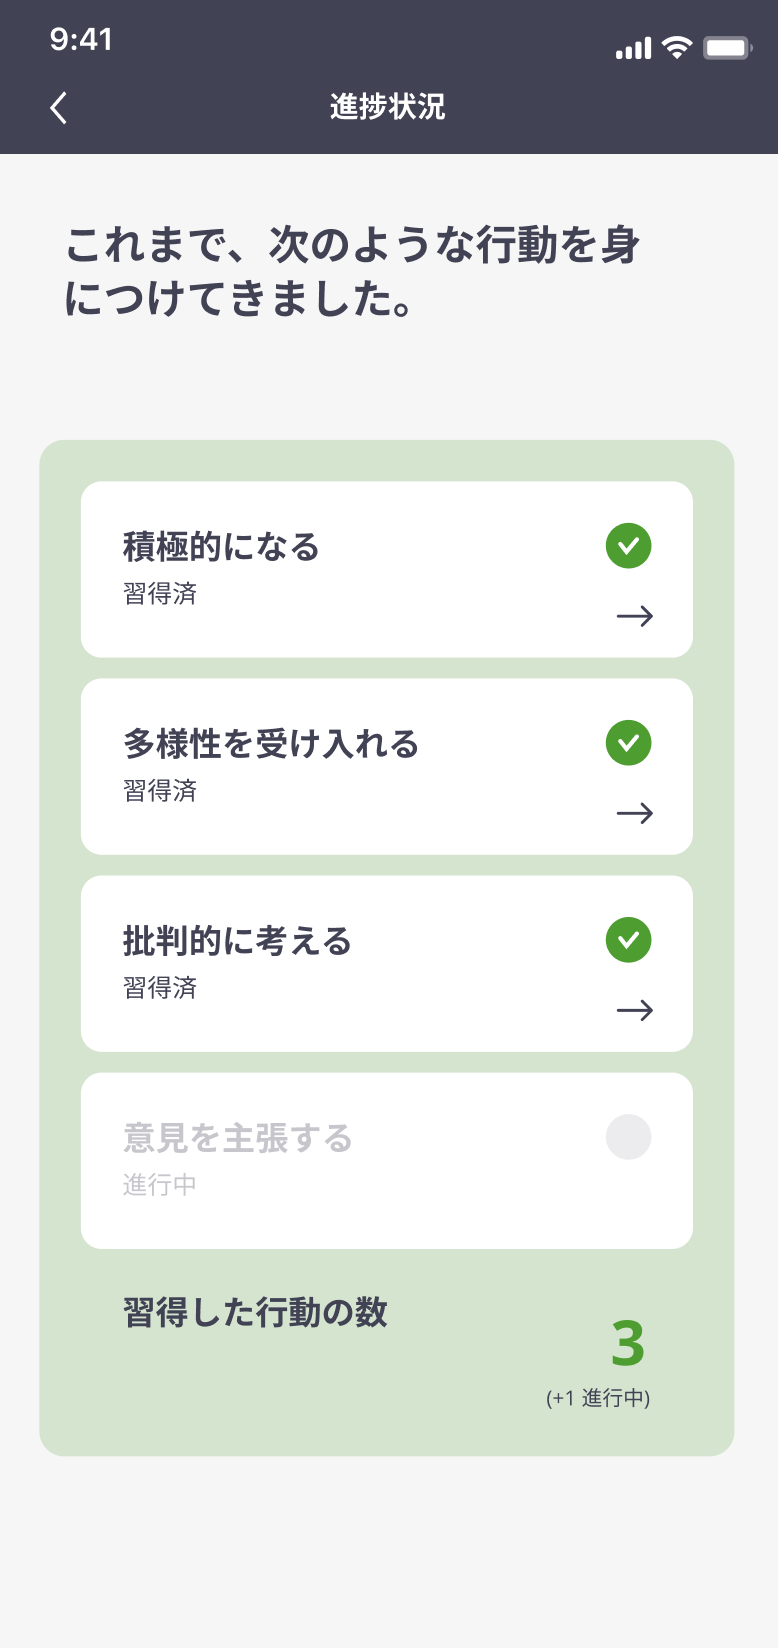Screen dimensions: 778x1648
Task: Click the 進捗状況 header title
Action: pos(388,107)
